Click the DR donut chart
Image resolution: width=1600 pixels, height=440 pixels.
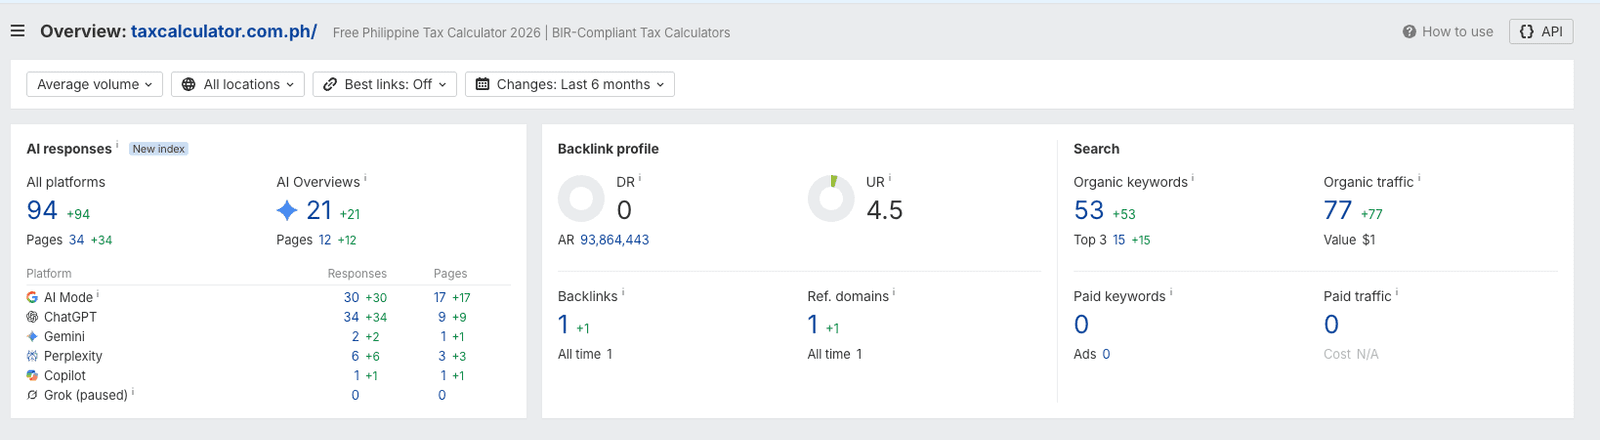(581, 199)
